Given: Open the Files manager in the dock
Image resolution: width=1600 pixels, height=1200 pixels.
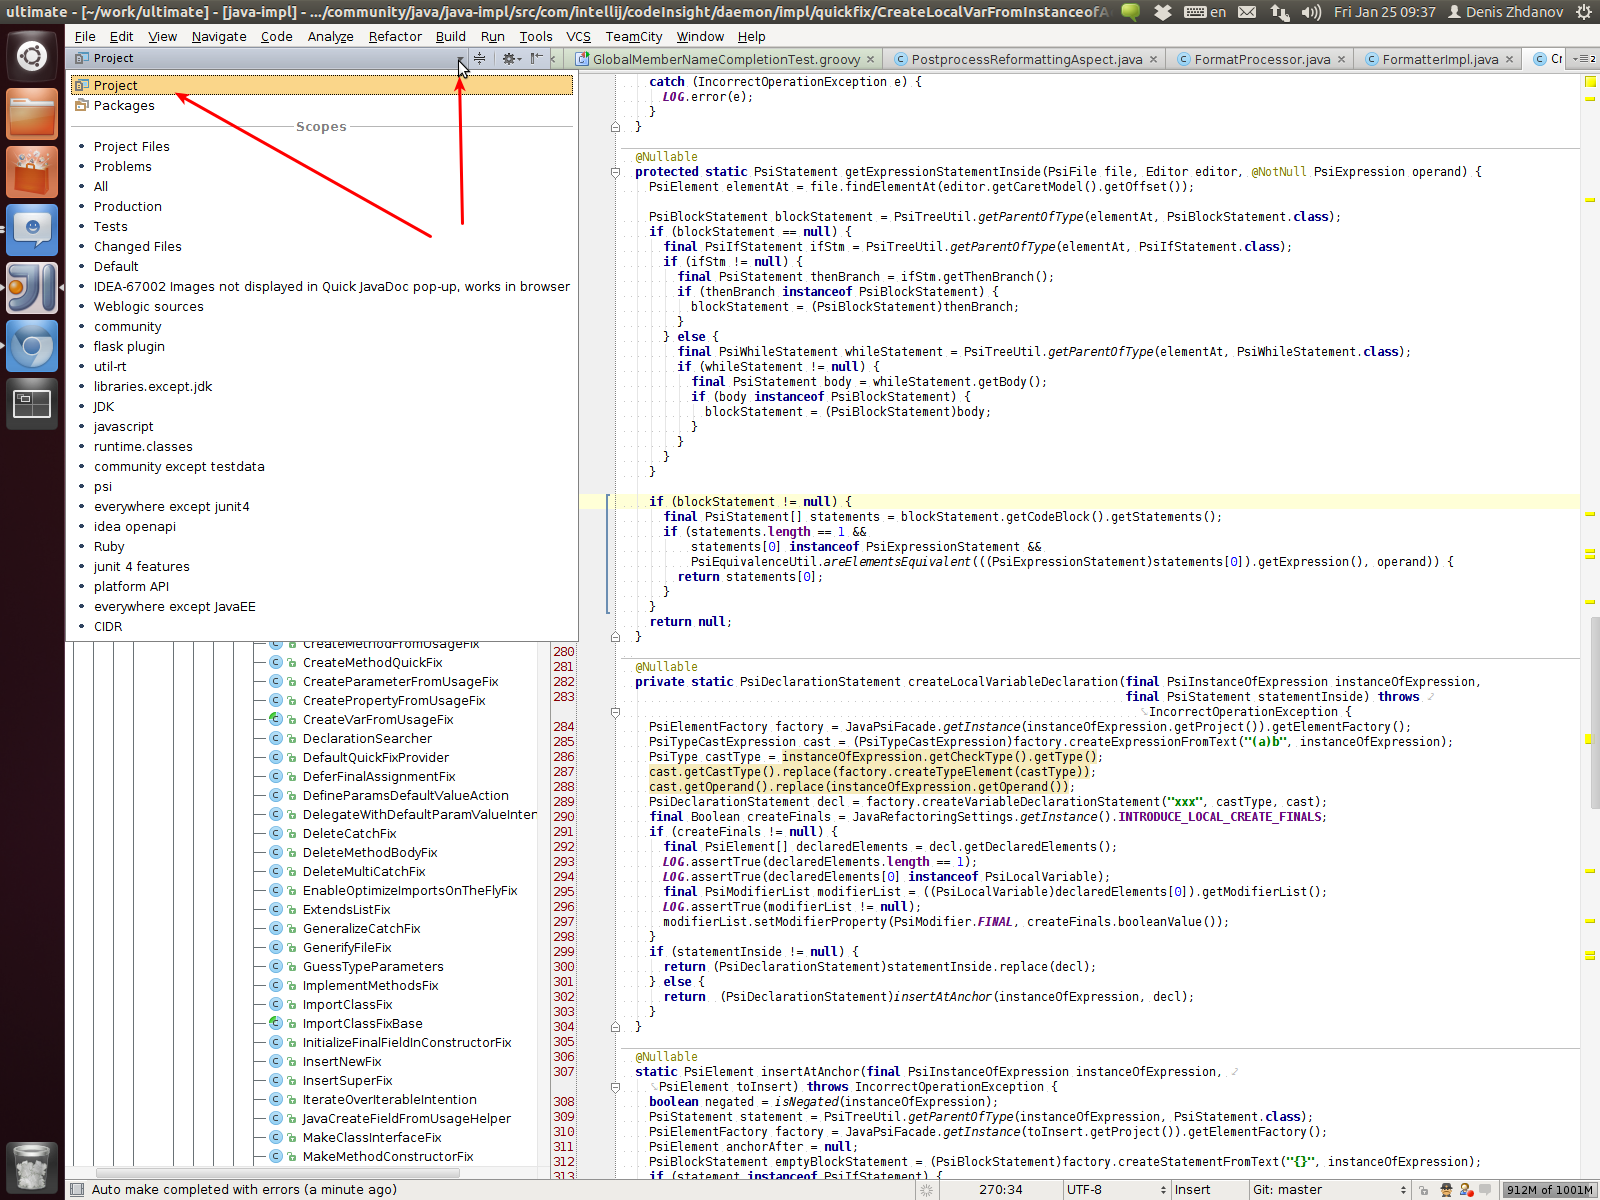Looking at the screenshot, I should coord(32,113).
